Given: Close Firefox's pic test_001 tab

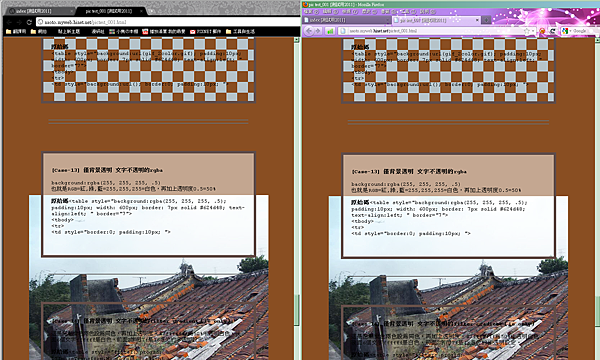Looking at the screenshot, I should [x=477, y=20].
